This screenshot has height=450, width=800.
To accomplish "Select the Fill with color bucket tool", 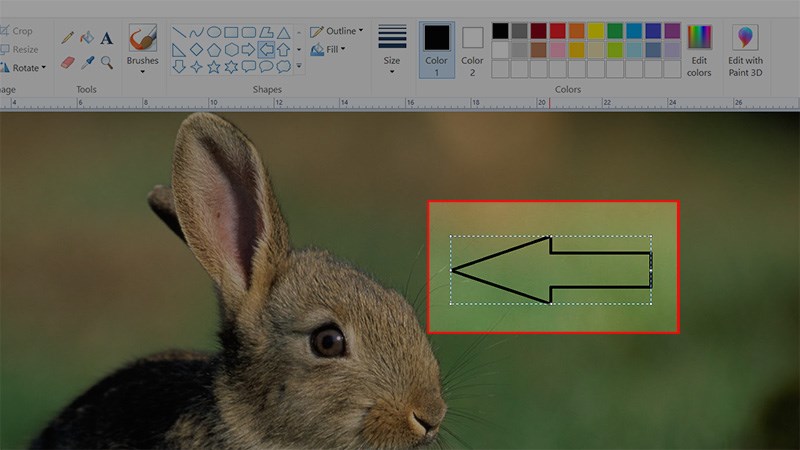I will [87, 37].
